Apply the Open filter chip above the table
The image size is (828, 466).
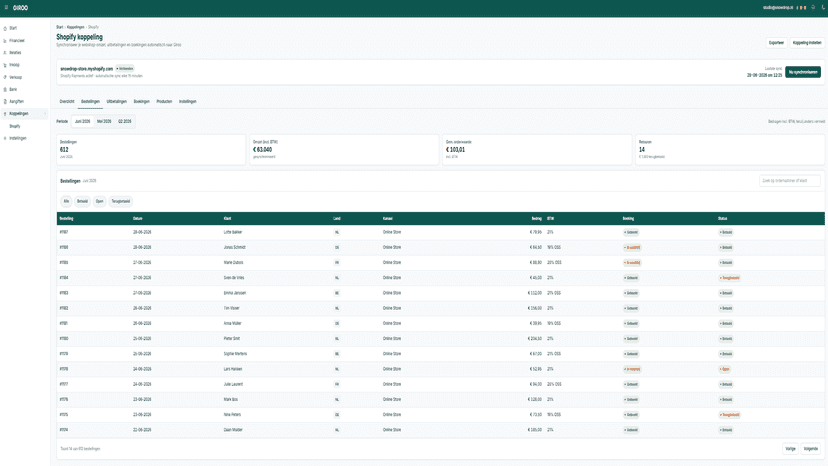99,201
